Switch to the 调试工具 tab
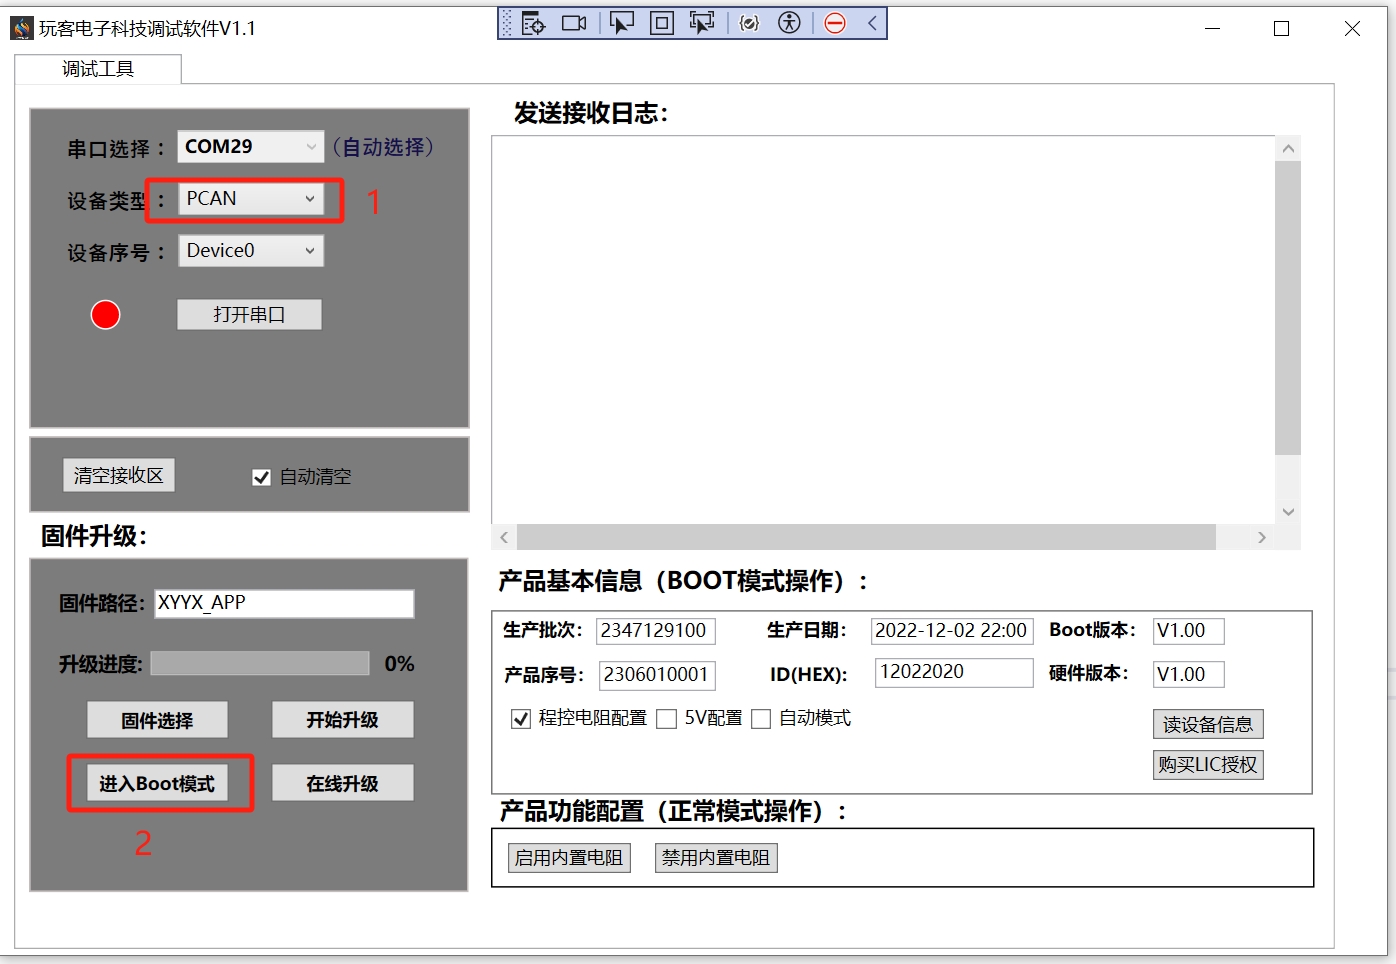Image resolution: width=1396 pixels, height=964 pixels. [98, 69]
